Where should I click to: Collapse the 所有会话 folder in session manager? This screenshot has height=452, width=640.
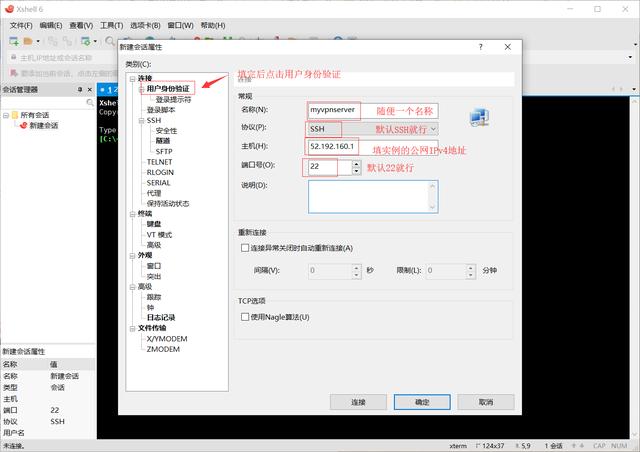coord(6,116)
